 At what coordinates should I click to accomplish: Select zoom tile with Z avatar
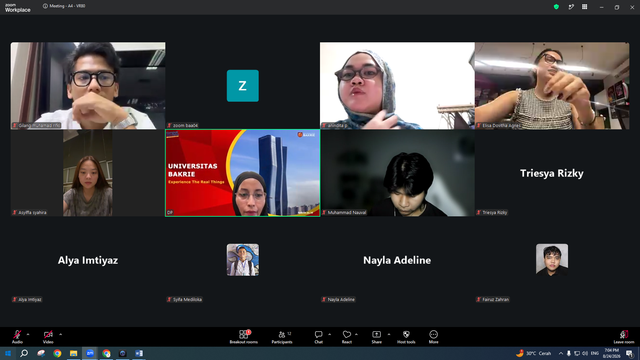point(242,86)
